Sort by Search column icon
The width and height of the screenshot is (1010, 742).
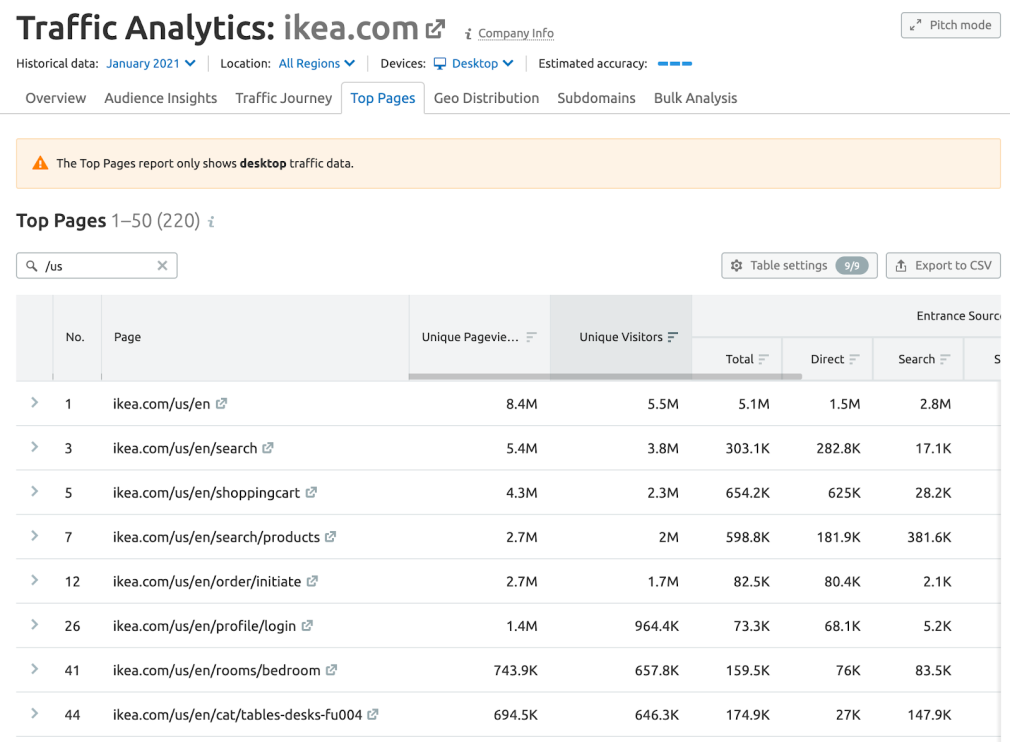946,359
